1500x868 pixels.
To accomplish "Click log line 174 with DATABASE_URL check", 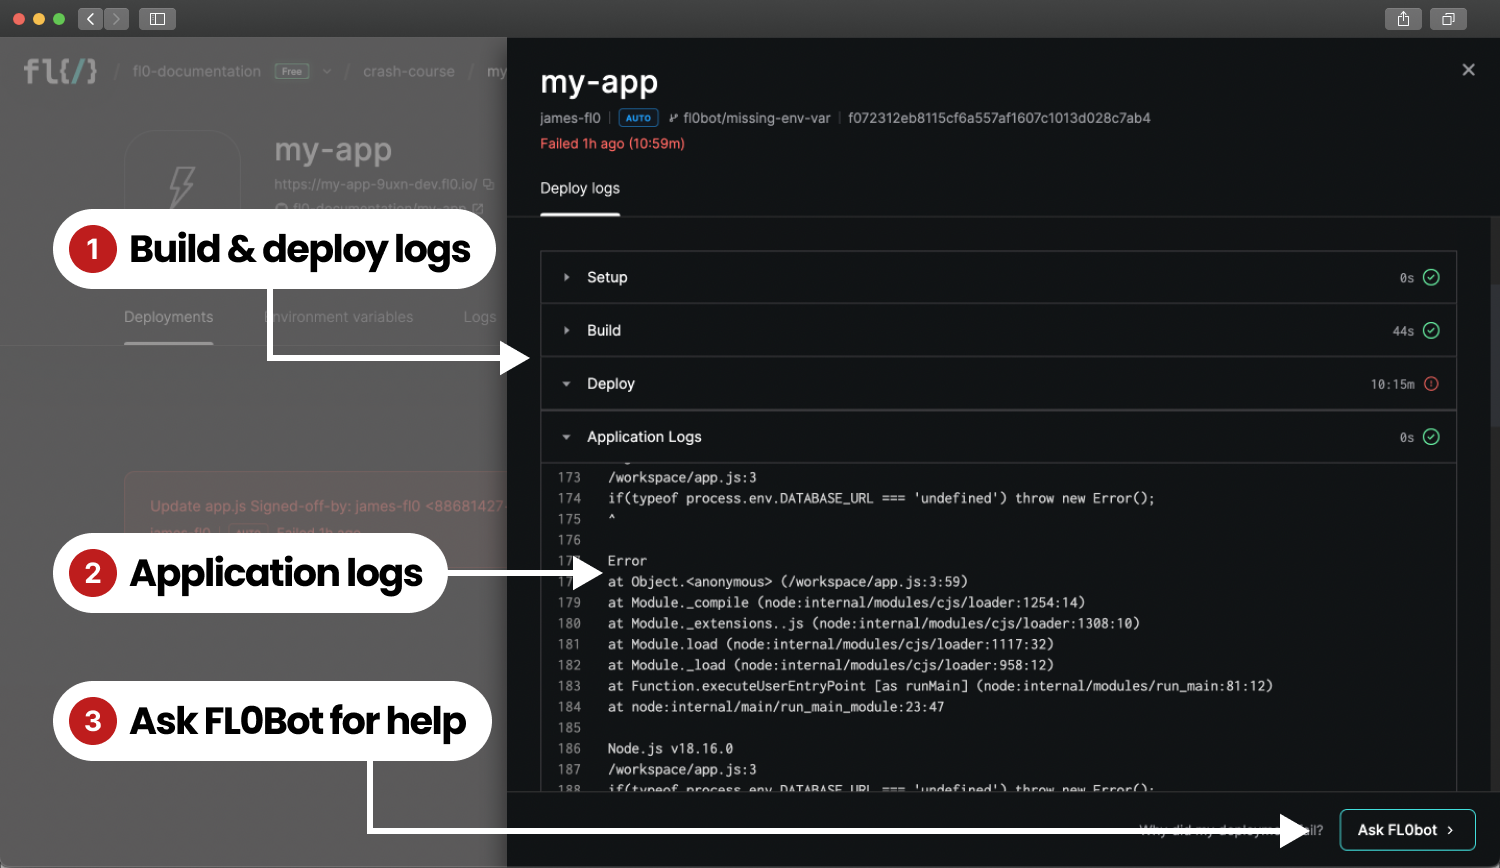I will [881, 498].
